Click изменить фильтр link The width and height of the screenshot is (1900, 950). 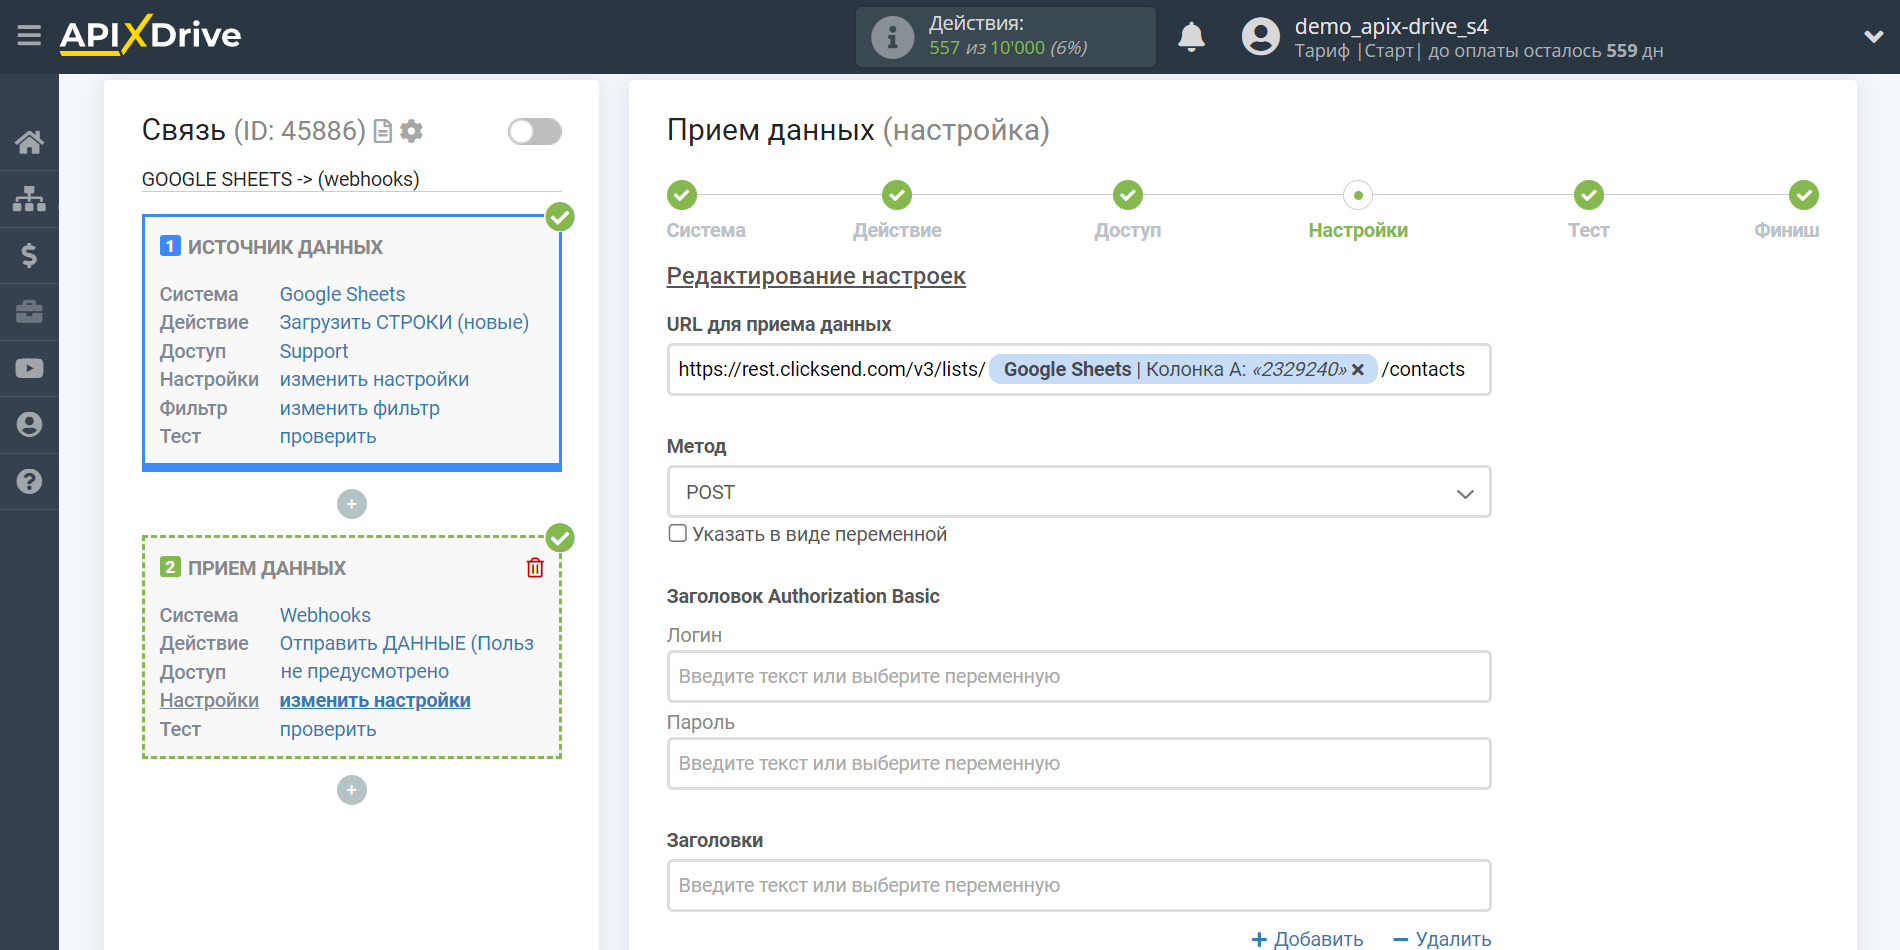tap(359, 408)
